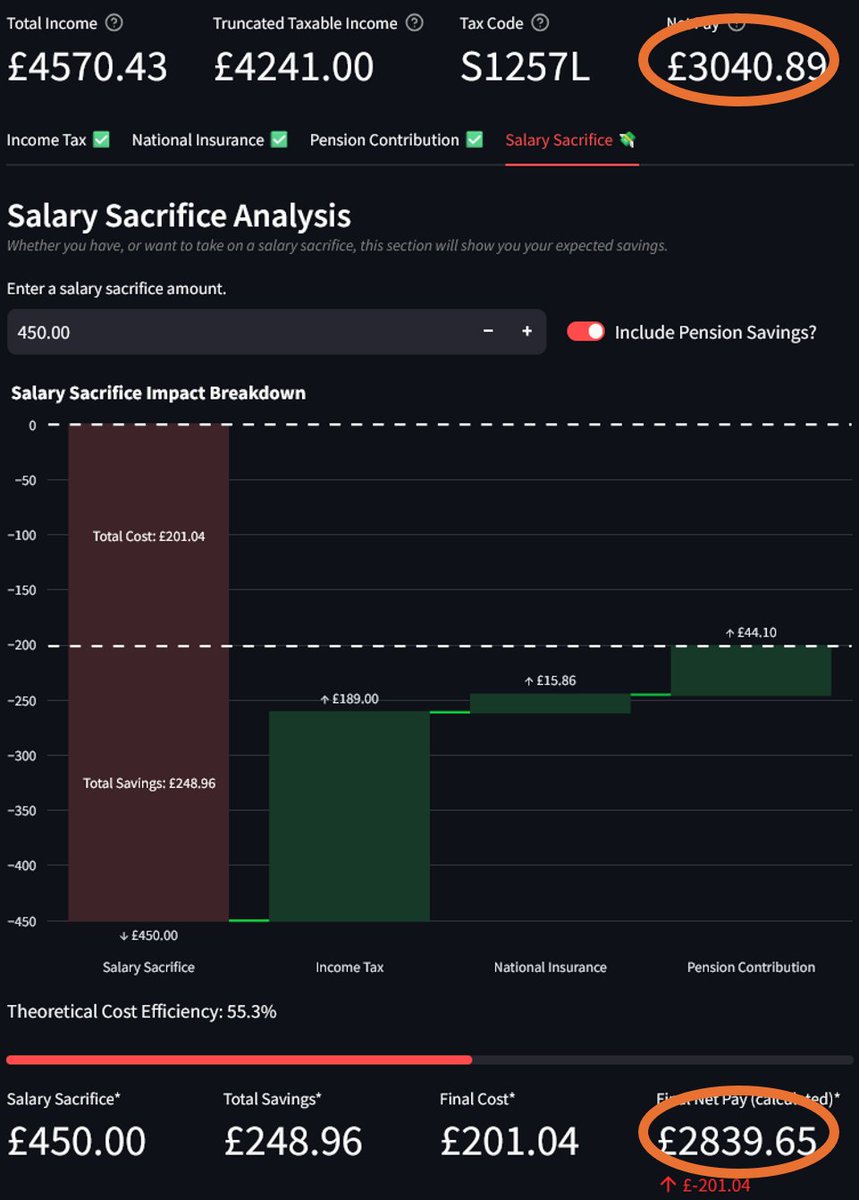This screenshot has width=859, height=1200.
Task: Click the Pension Contribution bar in the chart
Action: point(751,670)
